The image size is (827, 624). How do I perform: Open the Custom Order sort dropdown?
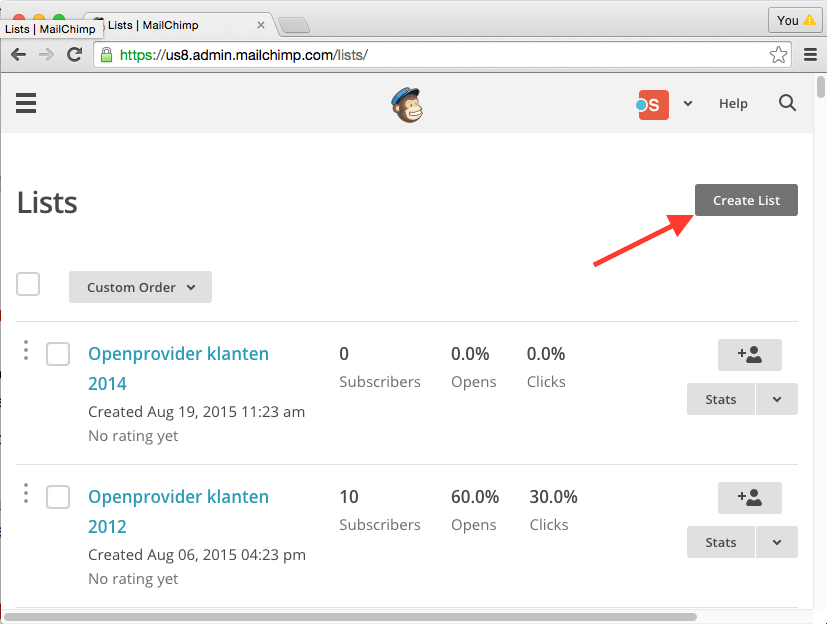[x=140, y=287]
